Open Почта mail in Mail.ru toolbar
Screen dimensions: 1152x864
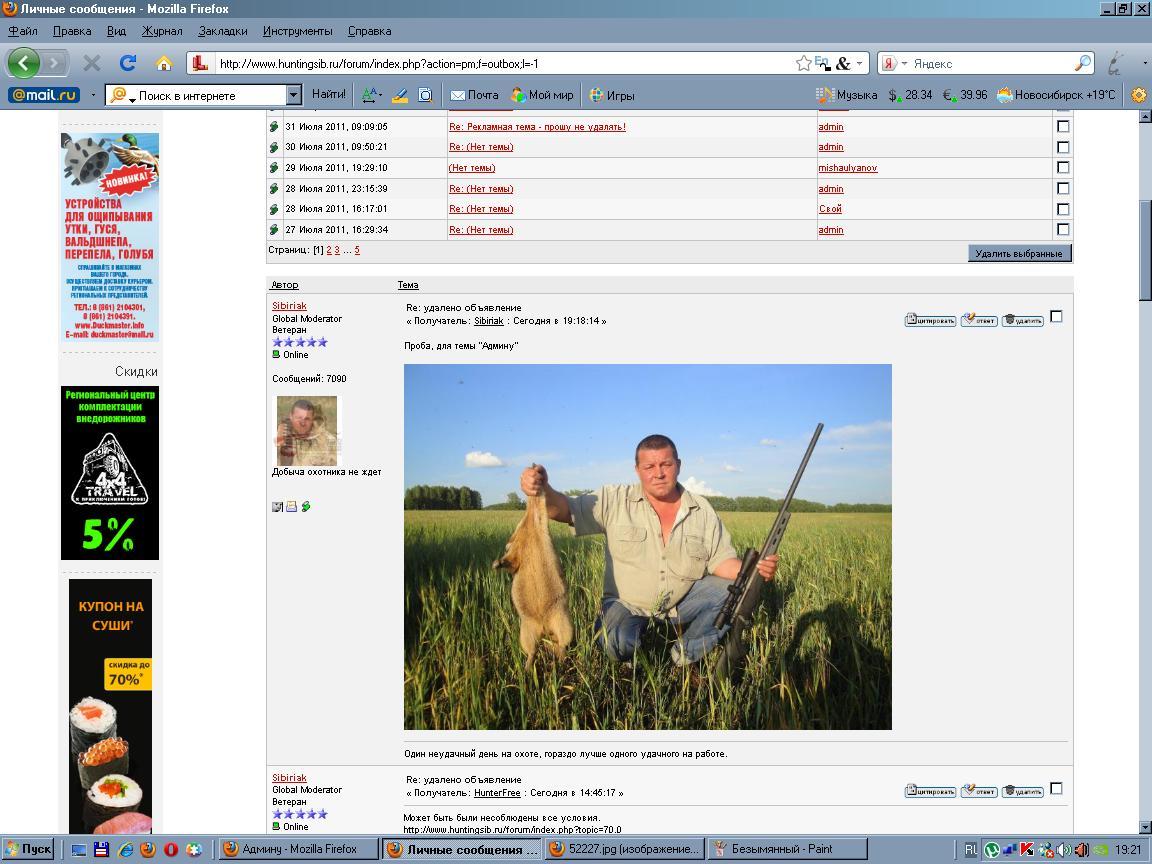coord(474,95)
